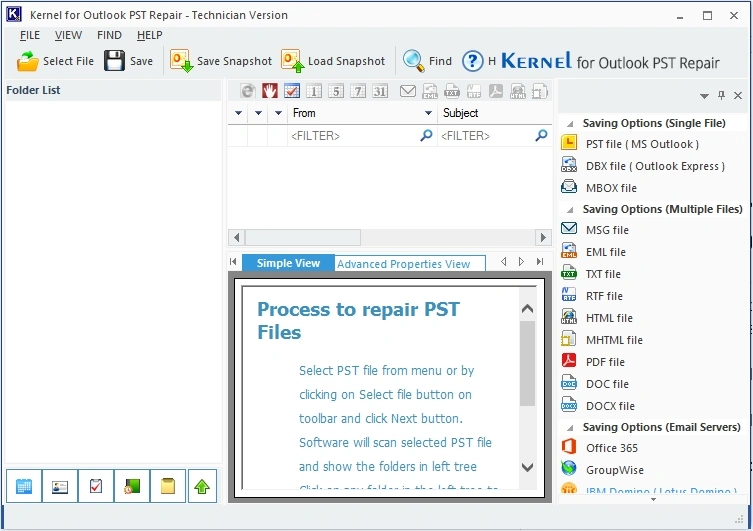
Task: Select the 1-day calendar view icon
Action: point(314,91)
